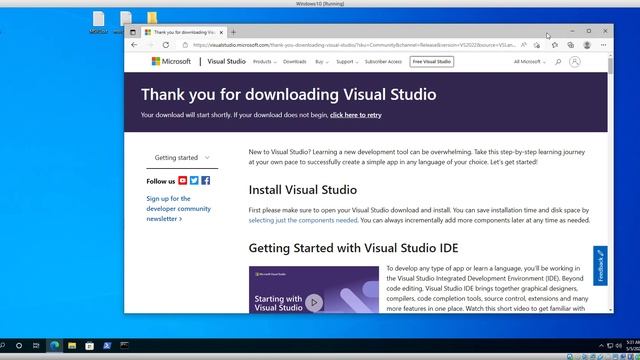Open Microsoft Edge in the taskbar

(54, 345)
